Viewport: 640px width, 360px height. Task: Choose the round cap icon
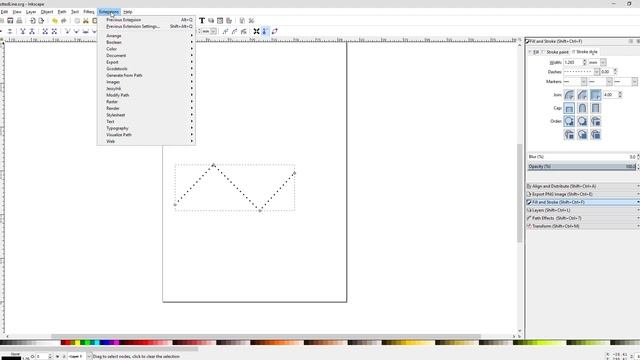tap(582, 108)
